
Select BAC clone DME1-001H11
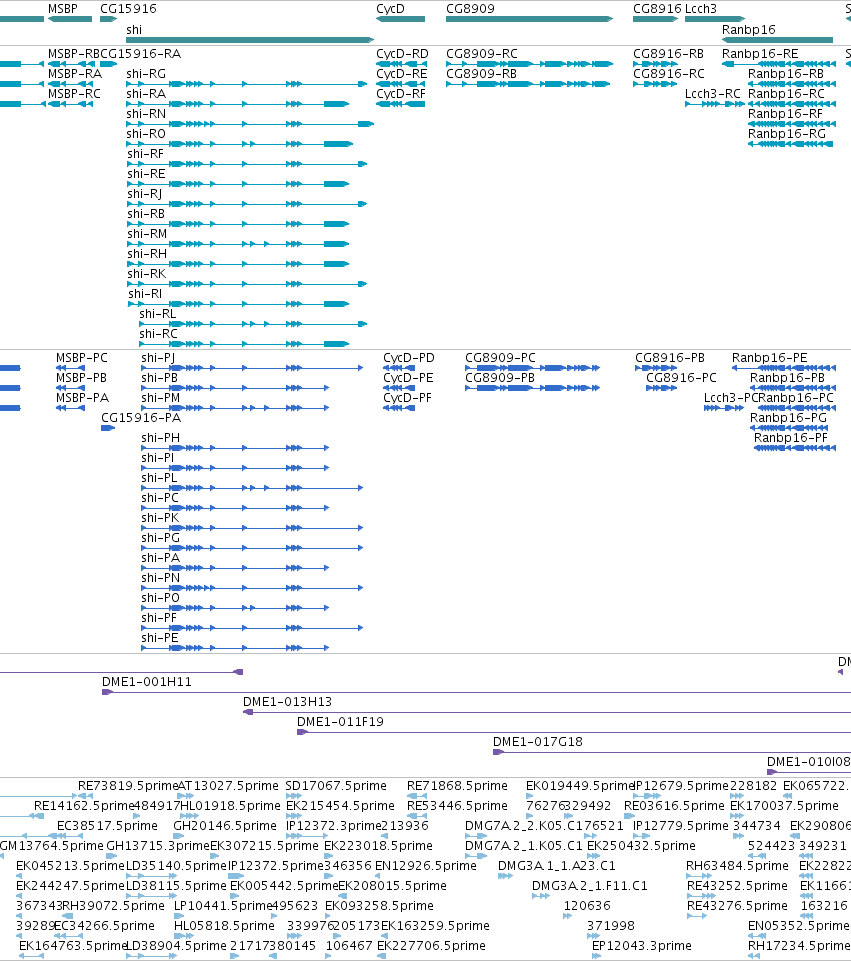(476, 692)
